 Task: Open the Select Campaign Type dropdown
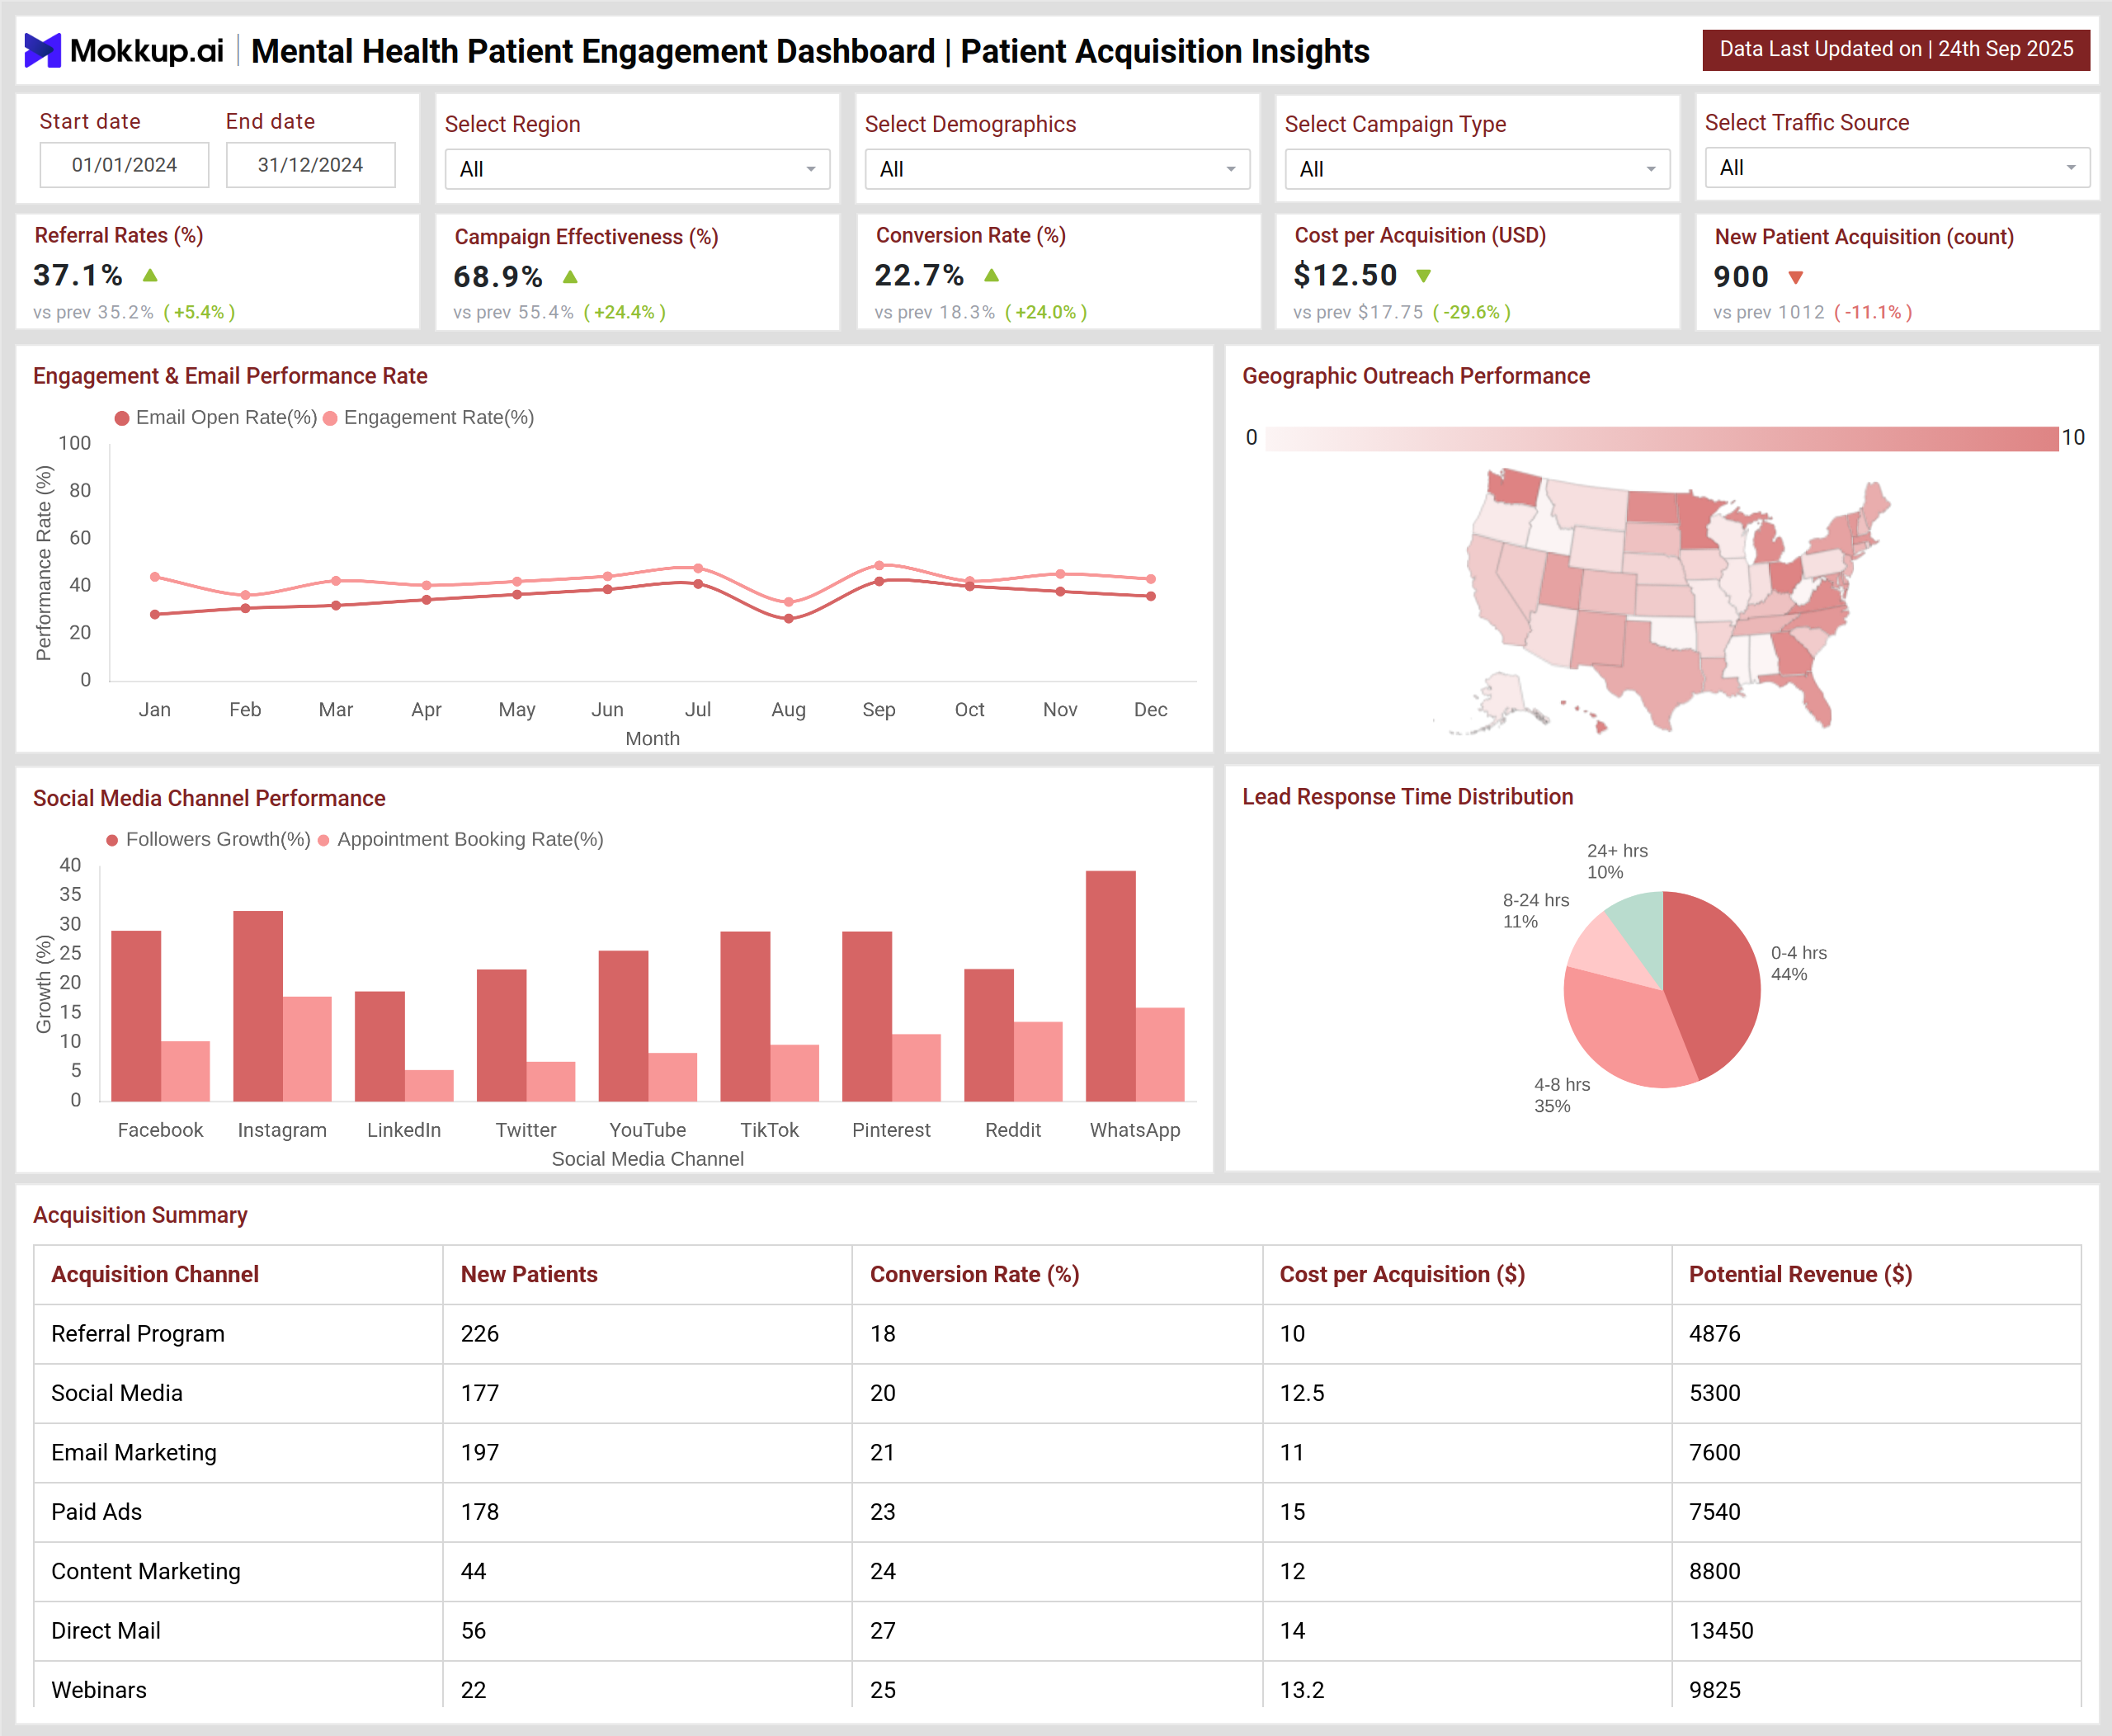click(1477, 169)
